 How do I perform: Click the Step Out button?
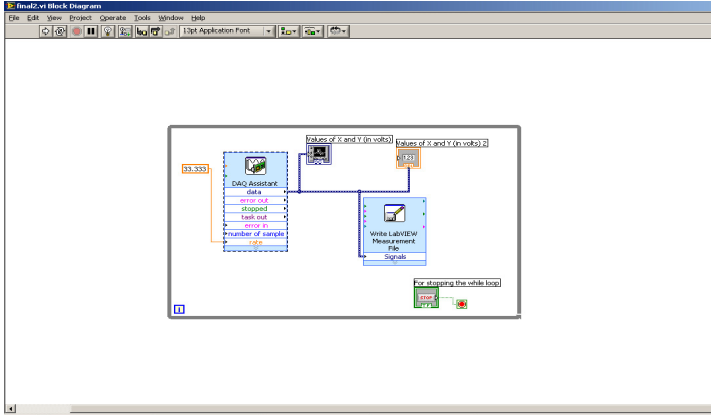tap(170, 31)
